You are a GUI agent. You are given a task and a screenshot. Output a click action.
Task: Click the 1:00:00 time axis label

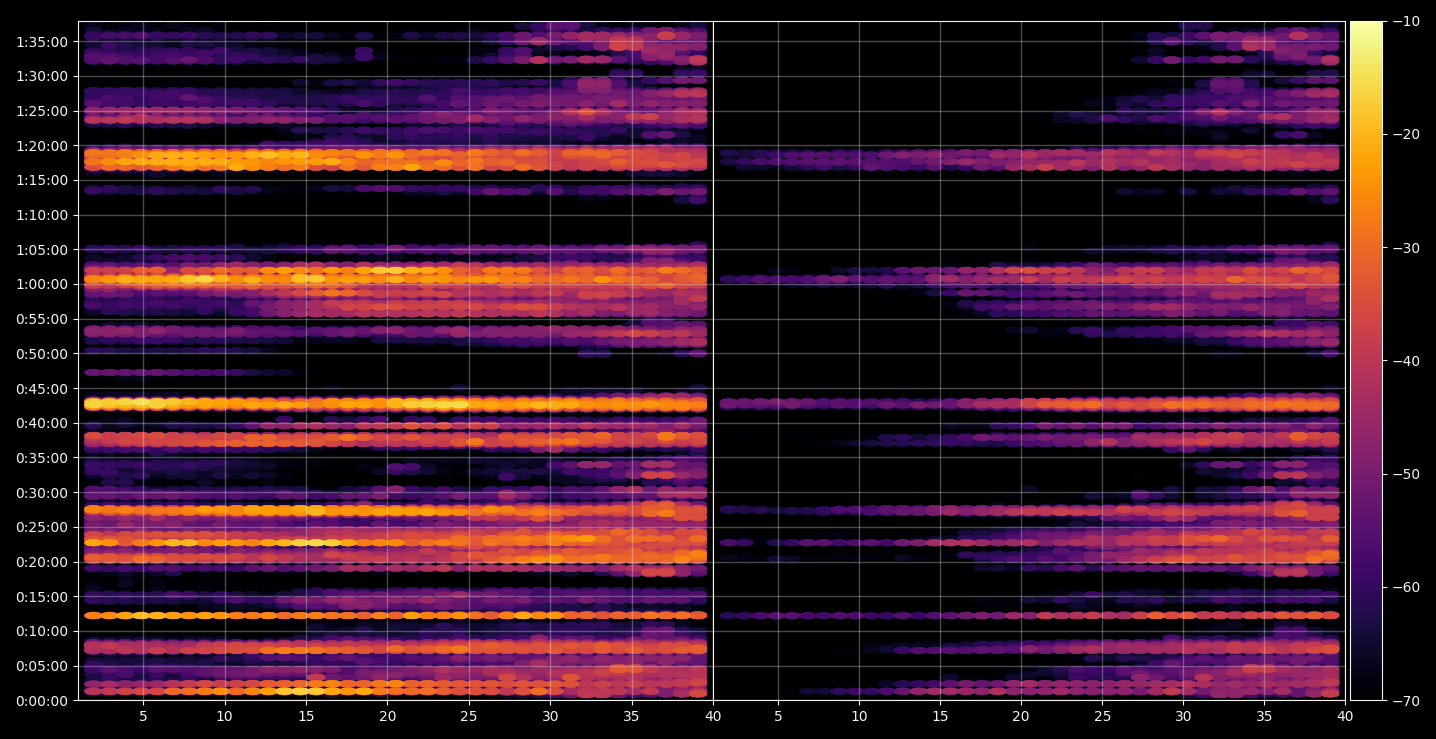tap(42, 284)
